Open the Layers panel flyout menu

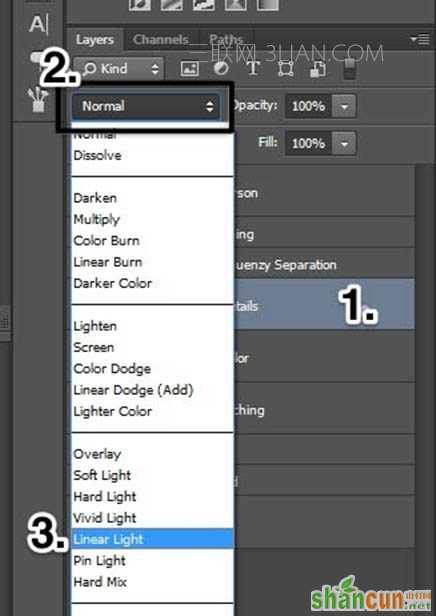[x=420, y=39]
